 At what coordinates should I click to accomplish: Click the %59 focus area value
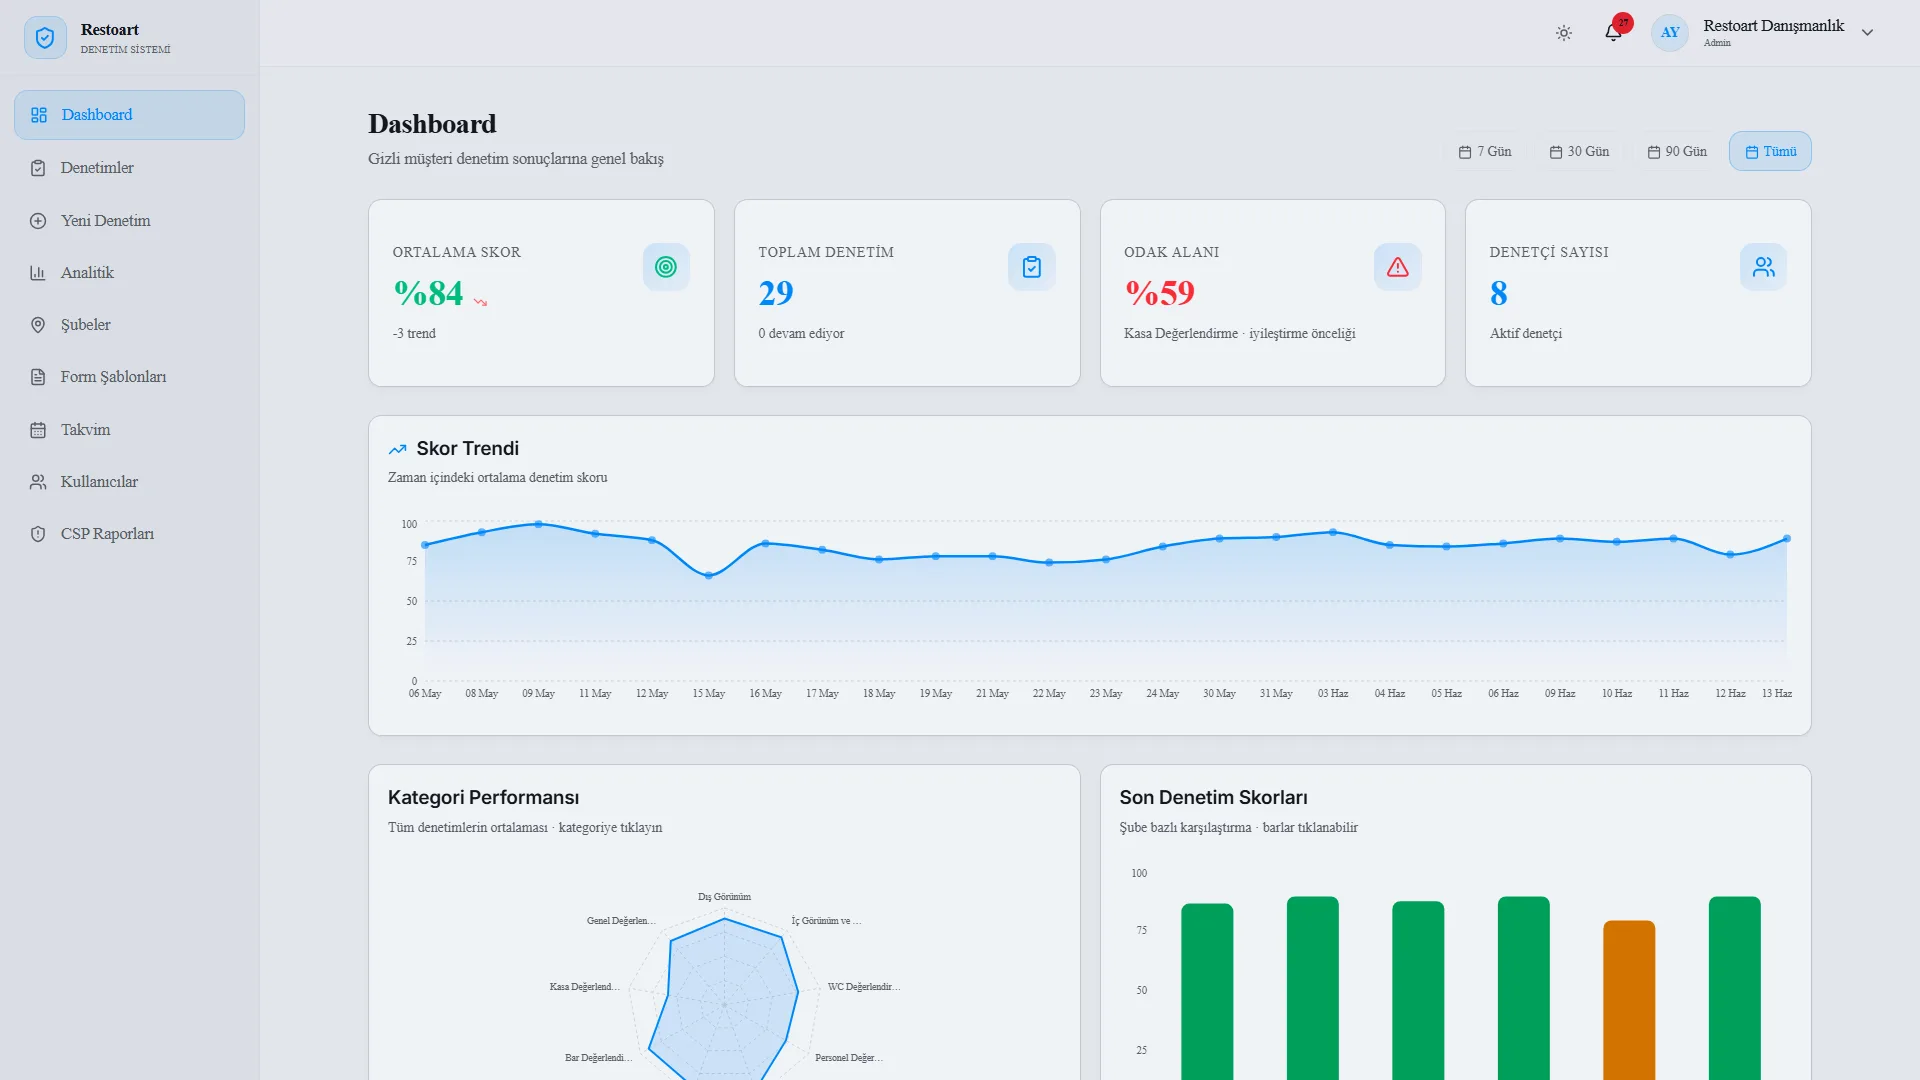point(1160,293)
